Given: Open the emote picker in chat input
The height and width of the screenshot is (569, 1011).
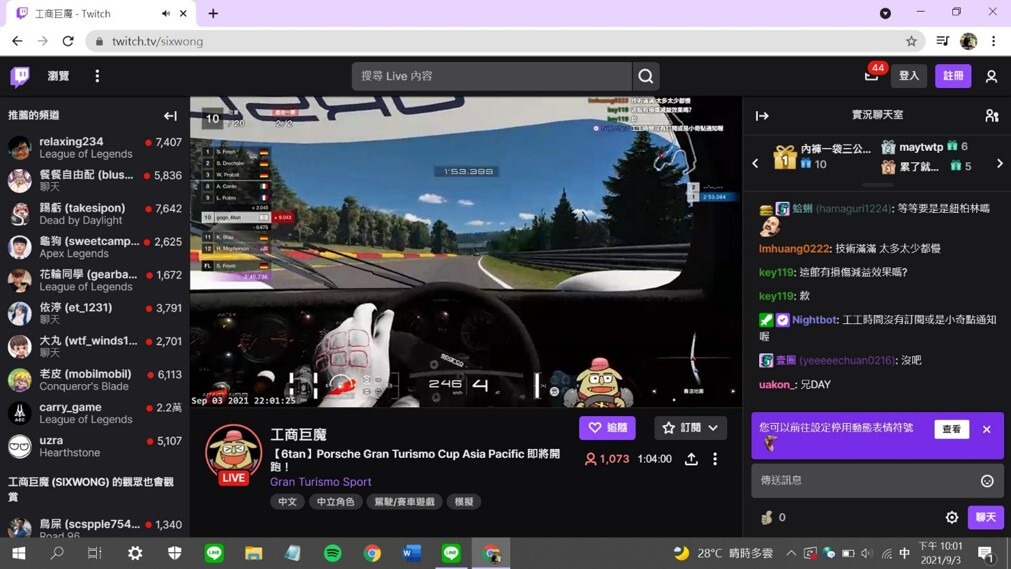Looking at the screenshot, I should point(987,481).
